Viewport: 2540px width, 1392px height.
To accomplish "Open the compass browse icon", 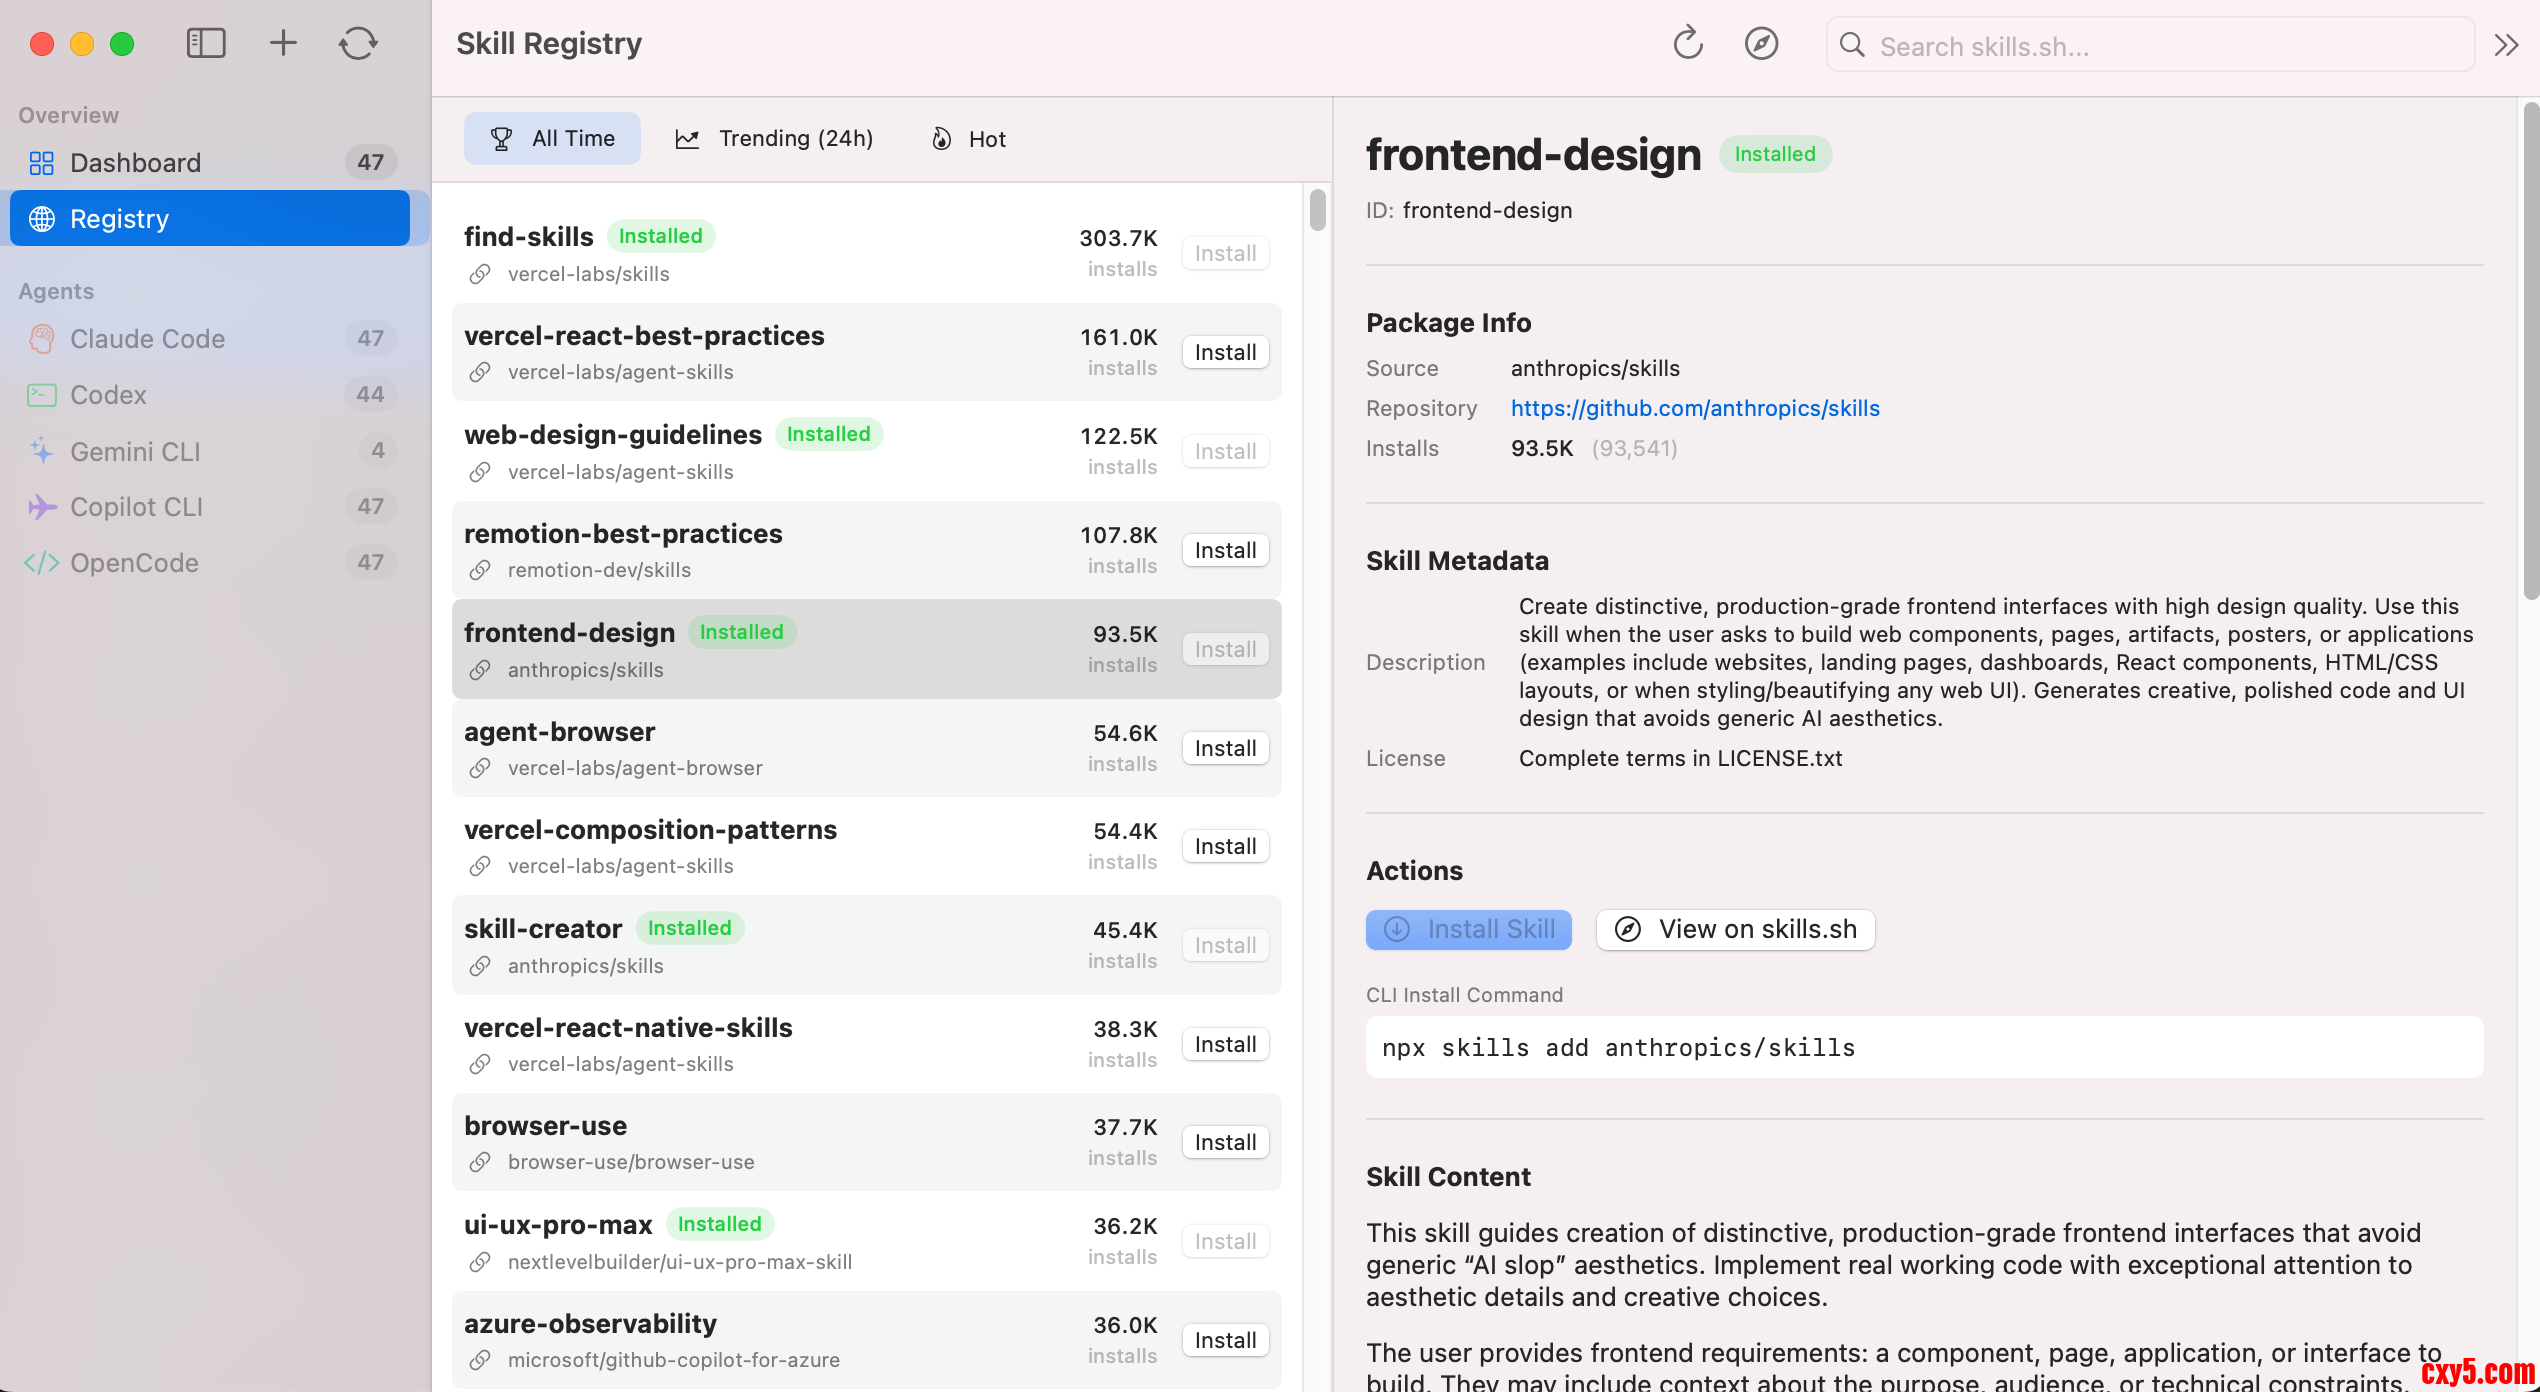I will pos(1761,44).
